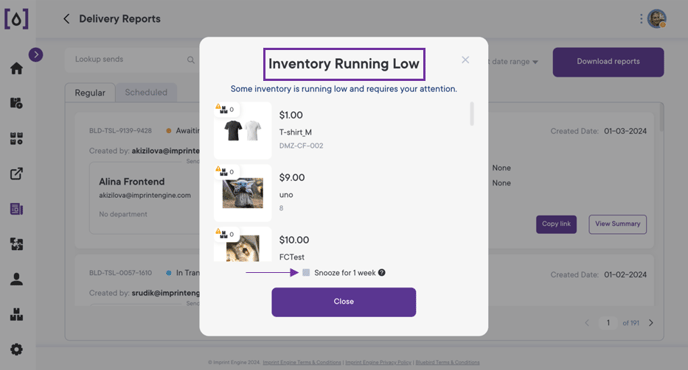Switch to the Scheduled tab
Screen dimensions: 688x370
point(146,93)
